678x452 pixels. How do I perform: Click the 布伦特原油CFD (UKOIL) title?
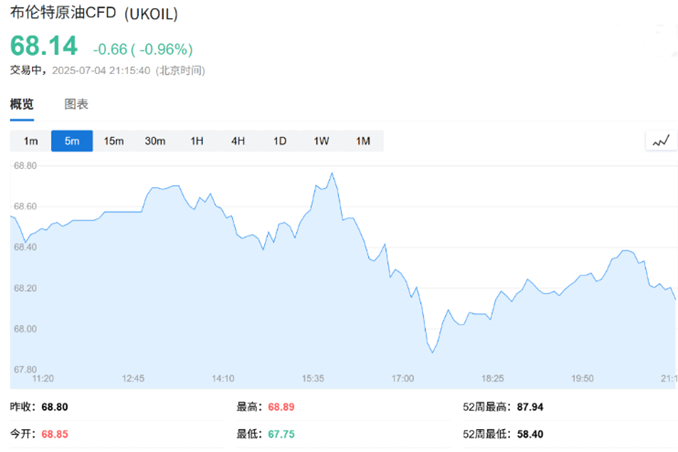(94, 13)
